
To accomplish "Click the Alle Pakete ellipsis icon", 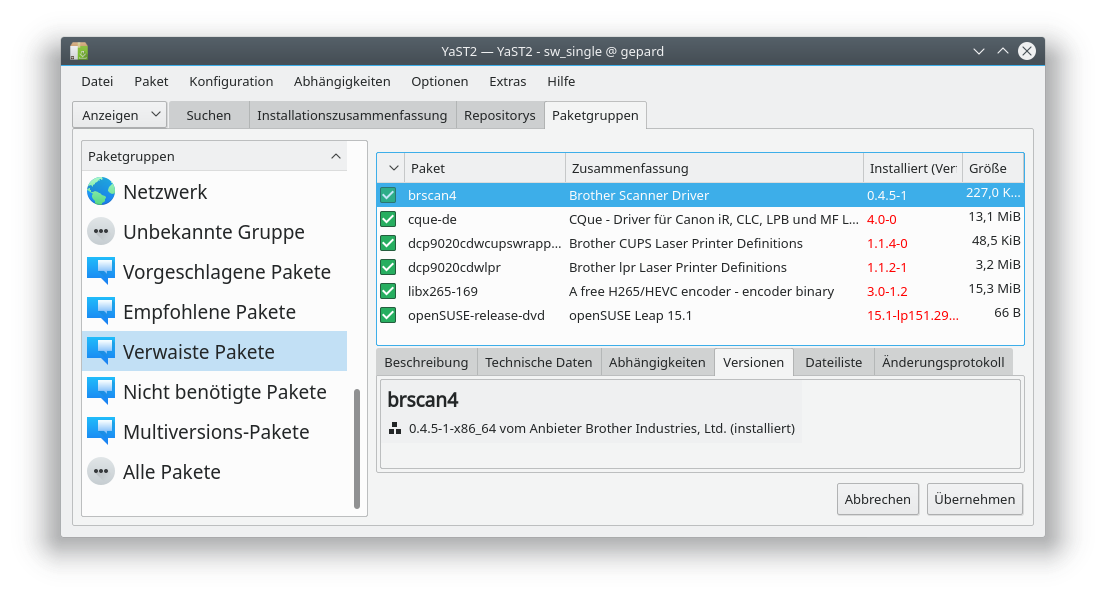I will (x=101, y=472).
